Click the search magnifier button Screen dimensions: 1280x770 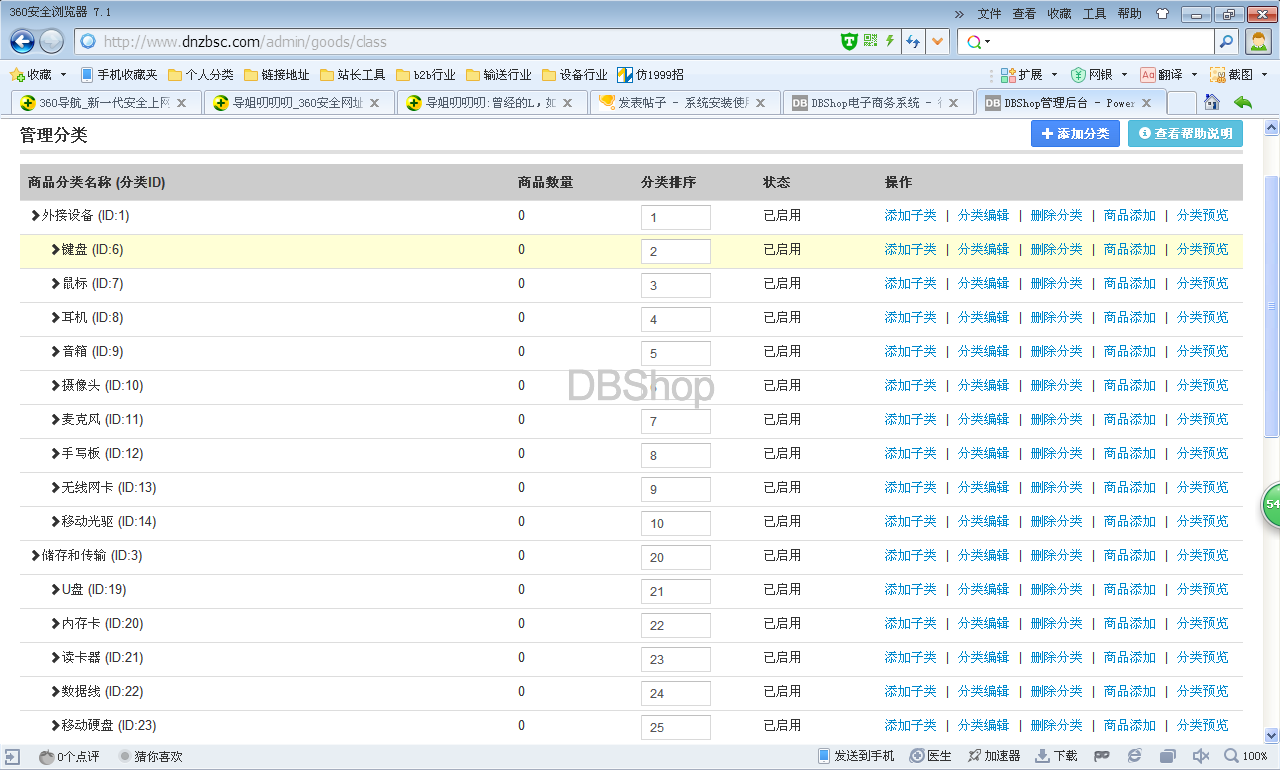pos(1227,41)
